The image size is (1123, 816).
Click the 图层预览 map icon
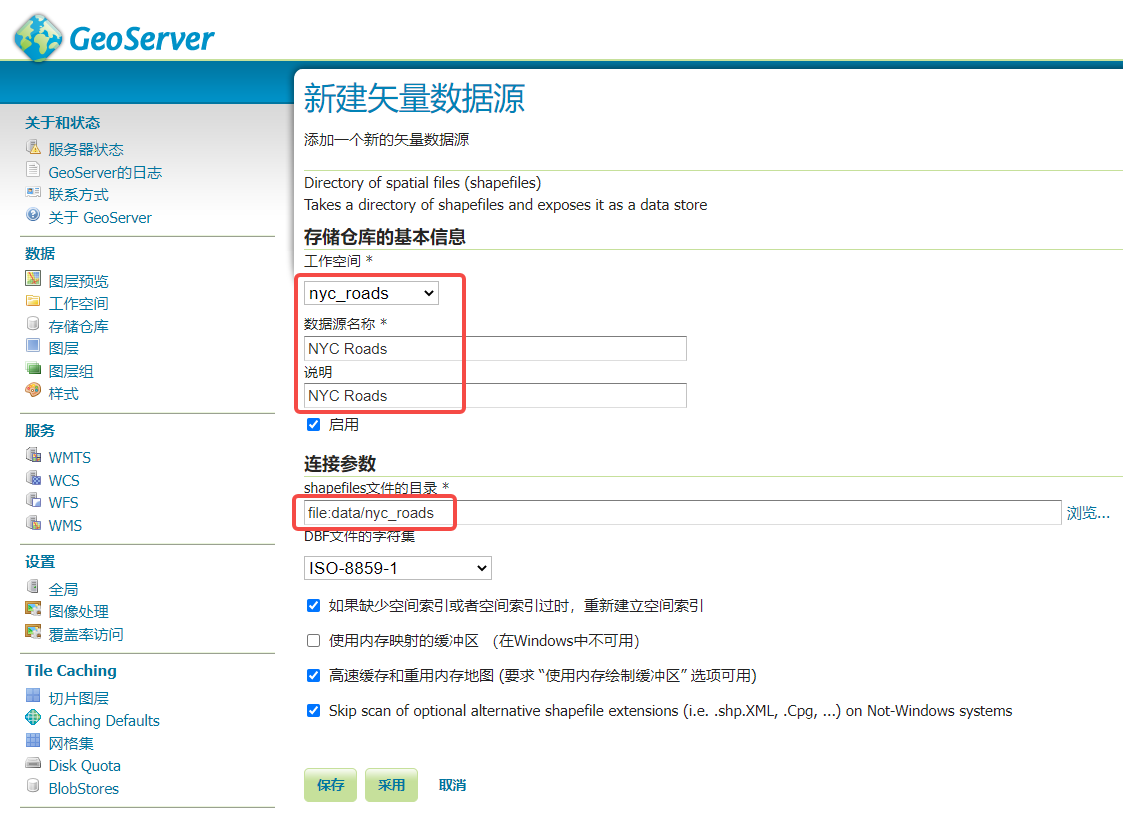click(33, 278)
